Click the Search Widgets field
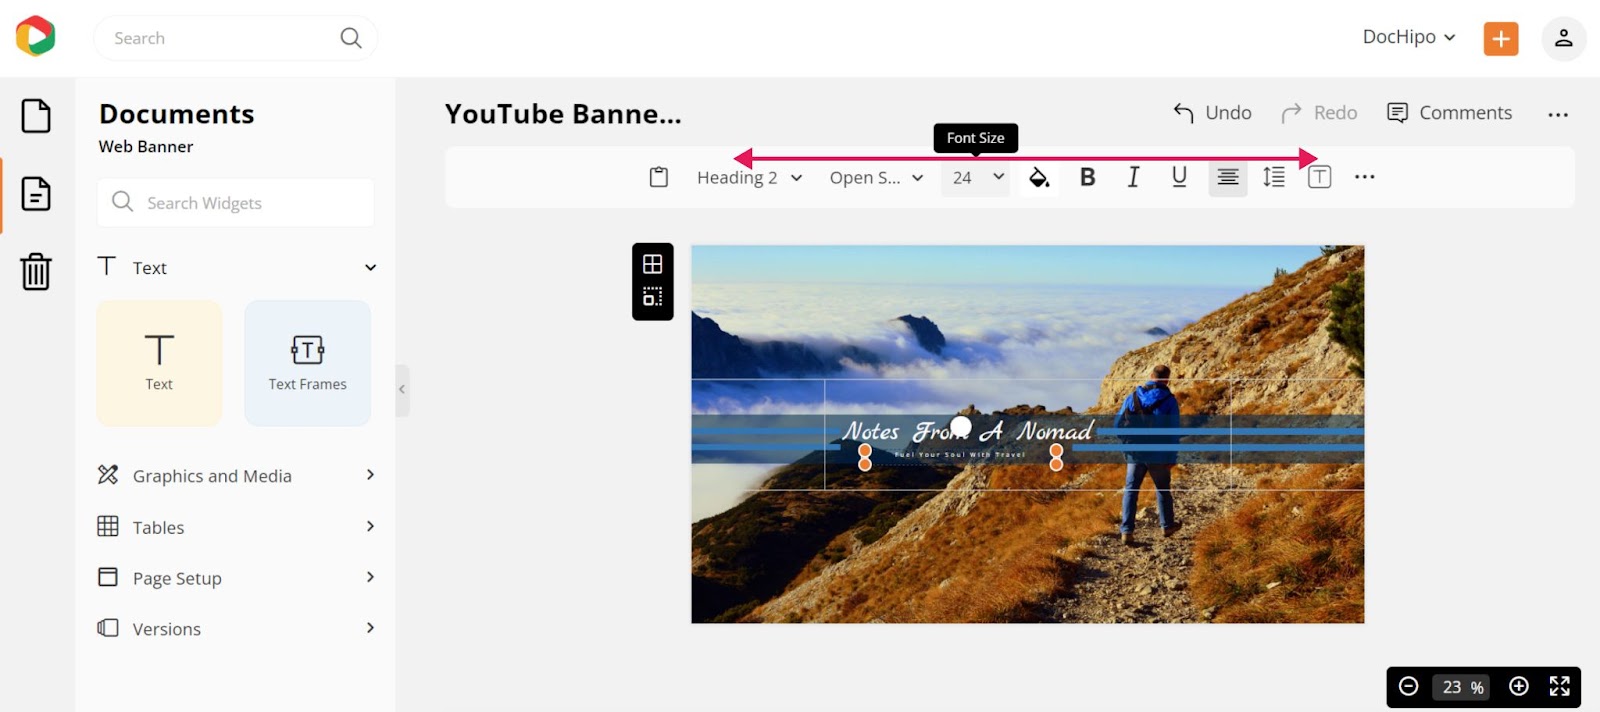This screenshot has width=1600, height=712. [x=236, y=203]
